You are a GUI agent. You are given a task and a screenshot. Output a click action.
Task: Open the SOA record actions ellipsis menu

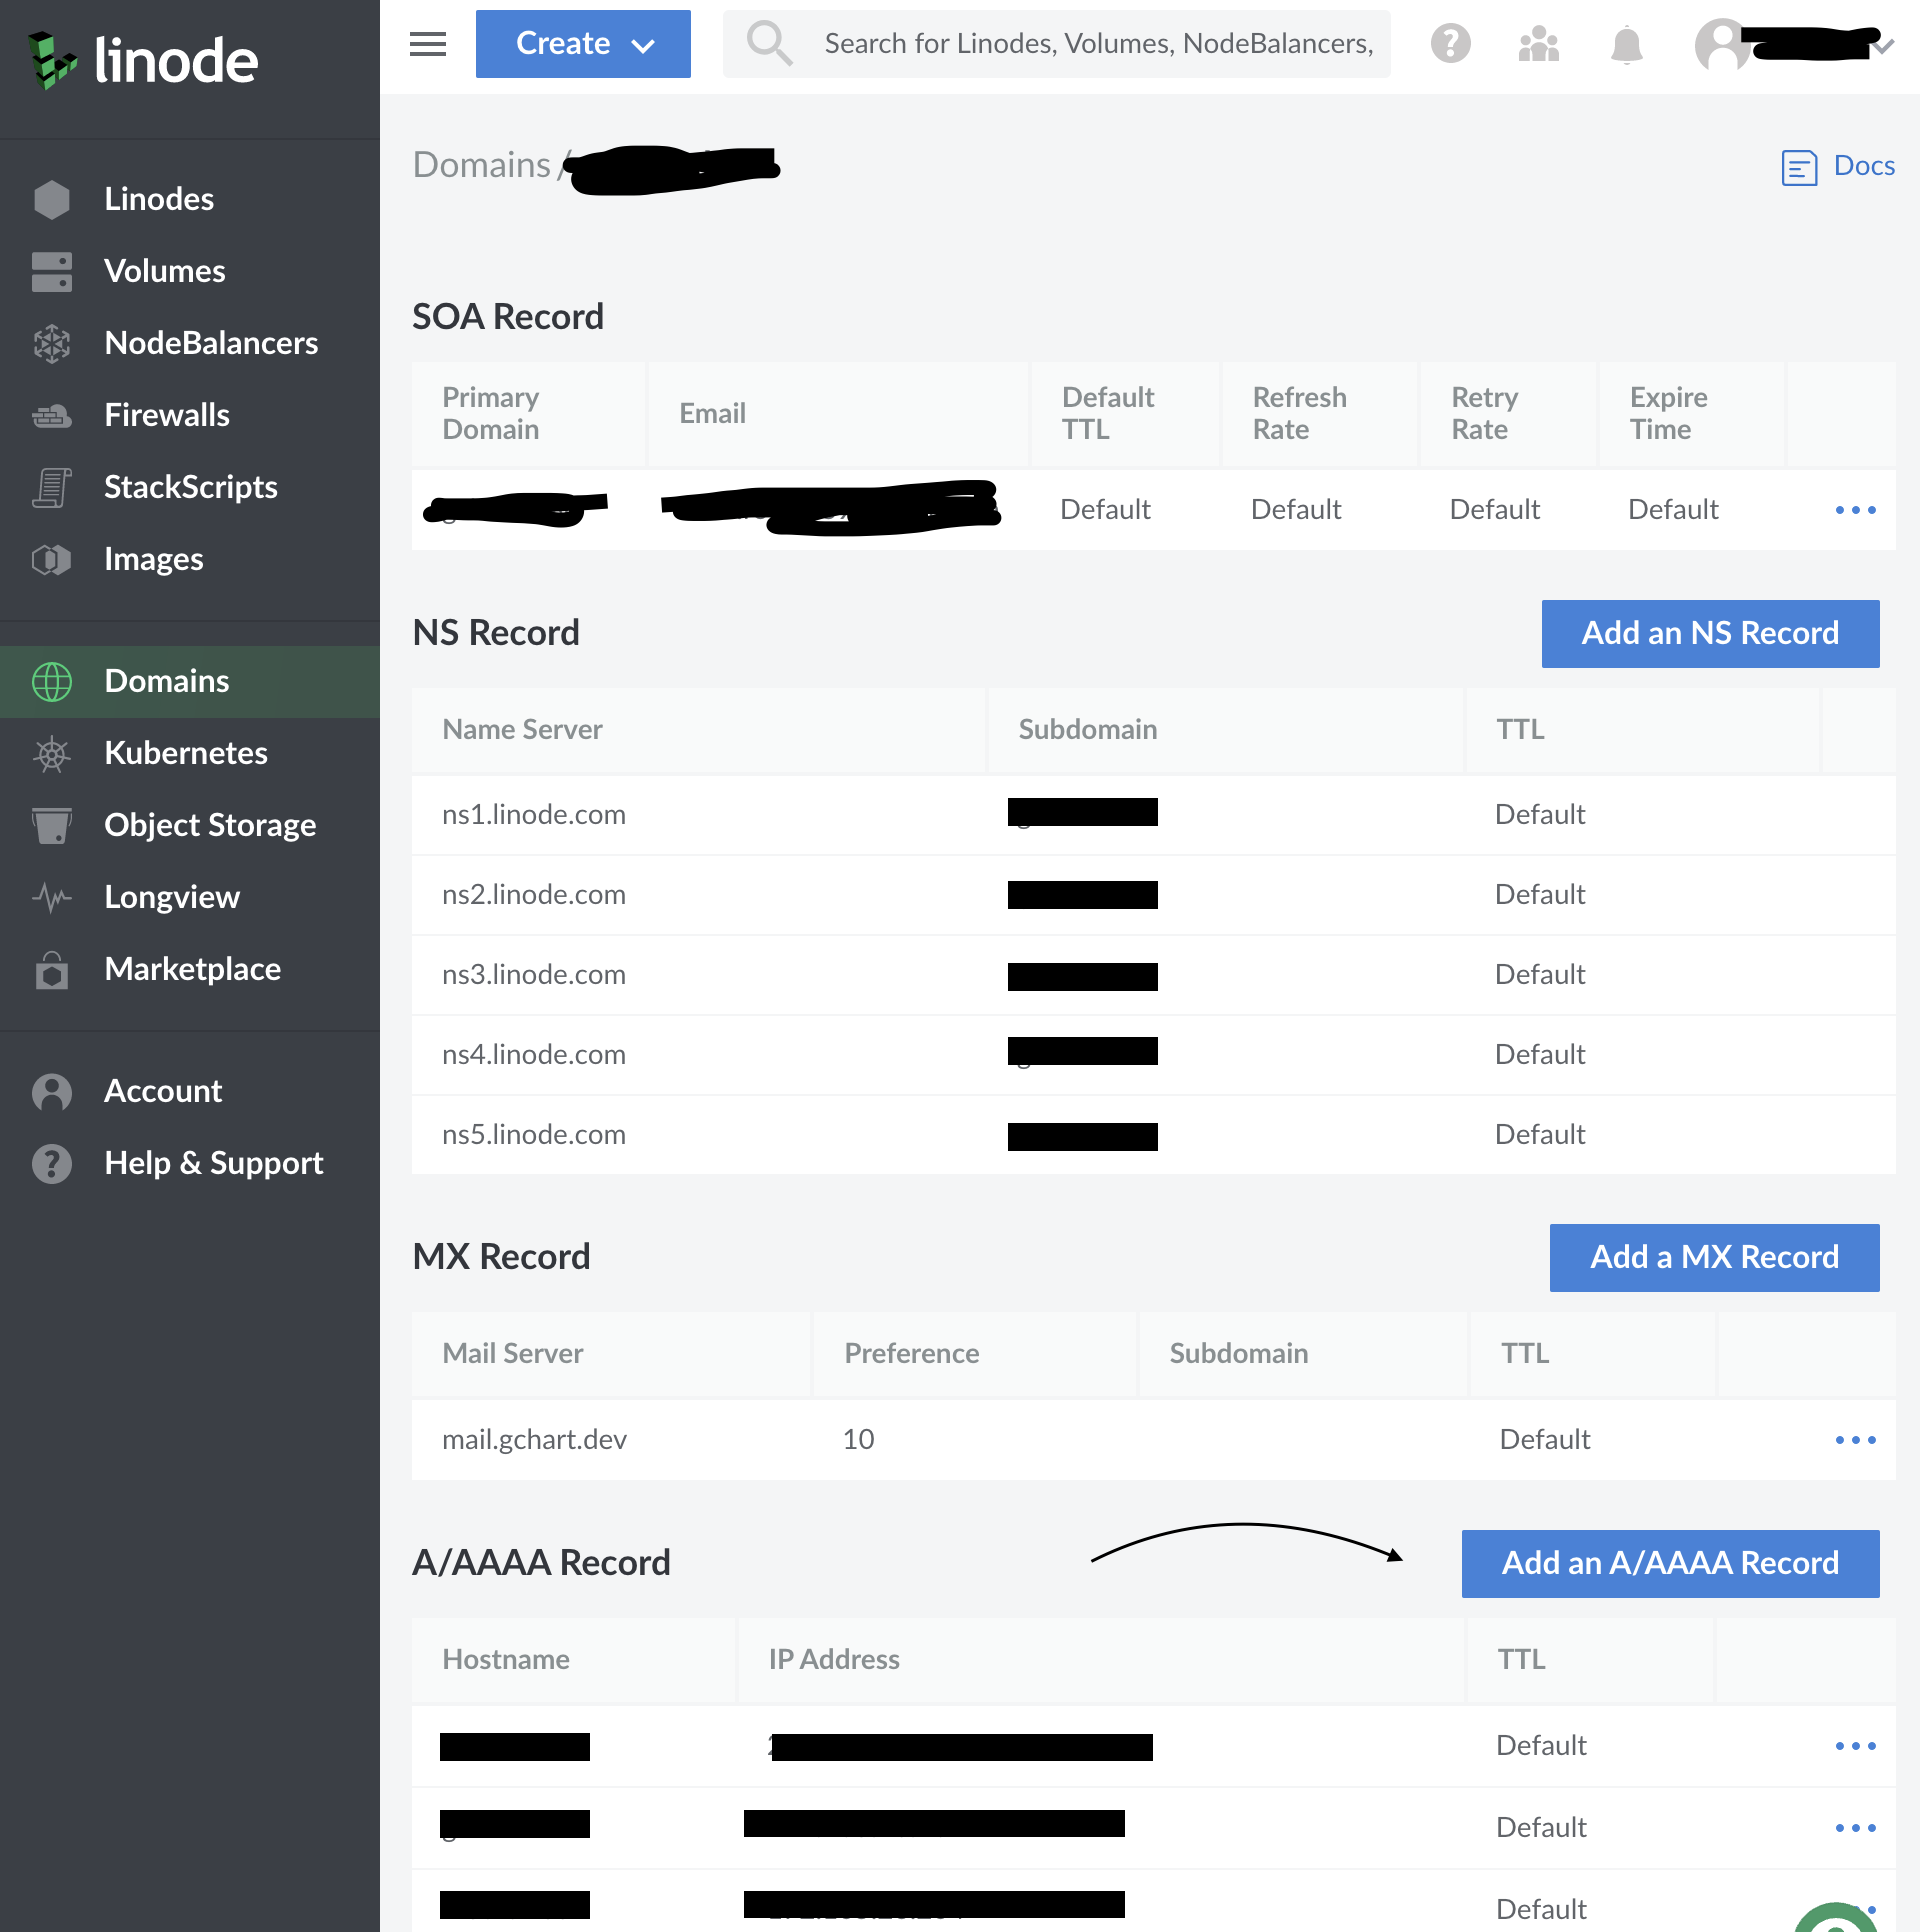[x=1855, y=510]
